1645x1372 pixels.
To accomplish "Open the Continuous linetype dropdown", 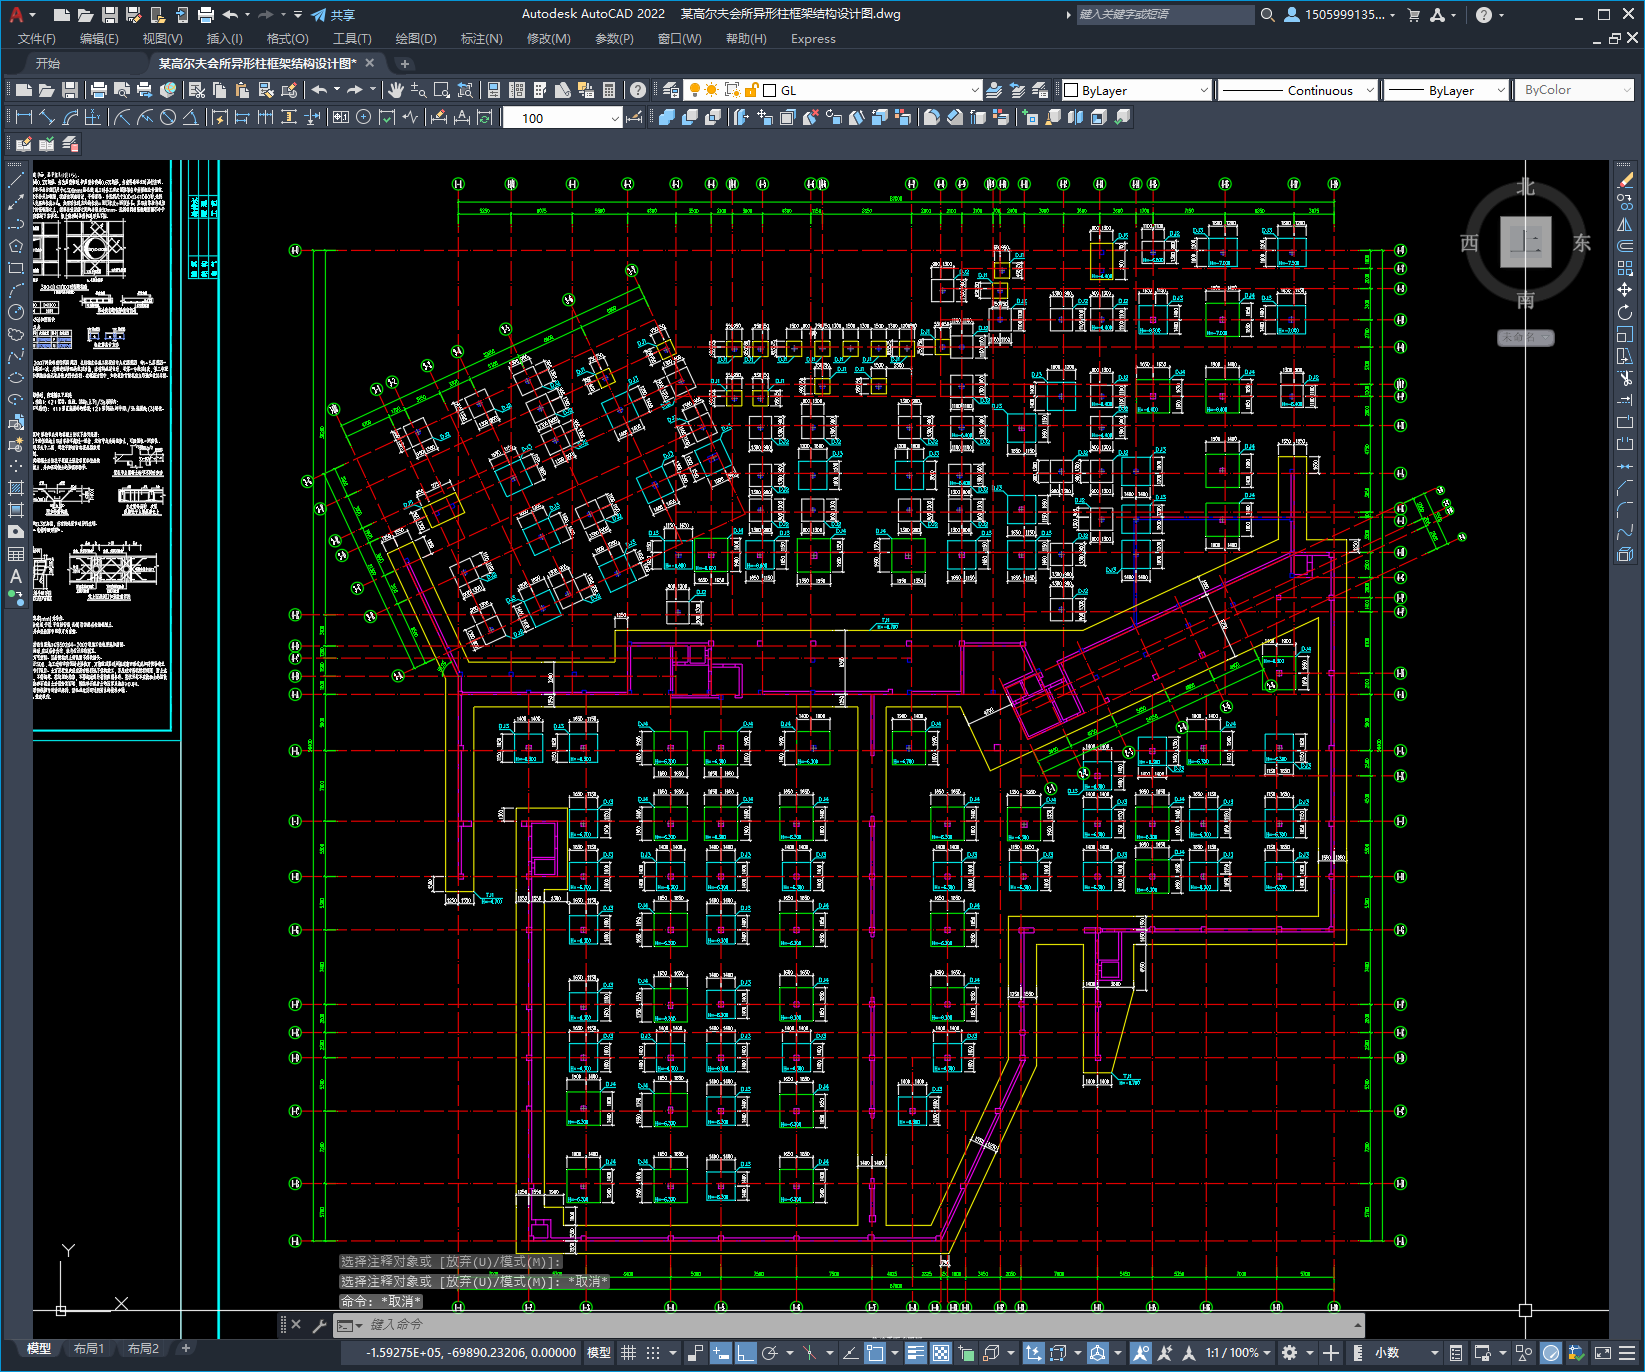I will tap(1298, 90).
